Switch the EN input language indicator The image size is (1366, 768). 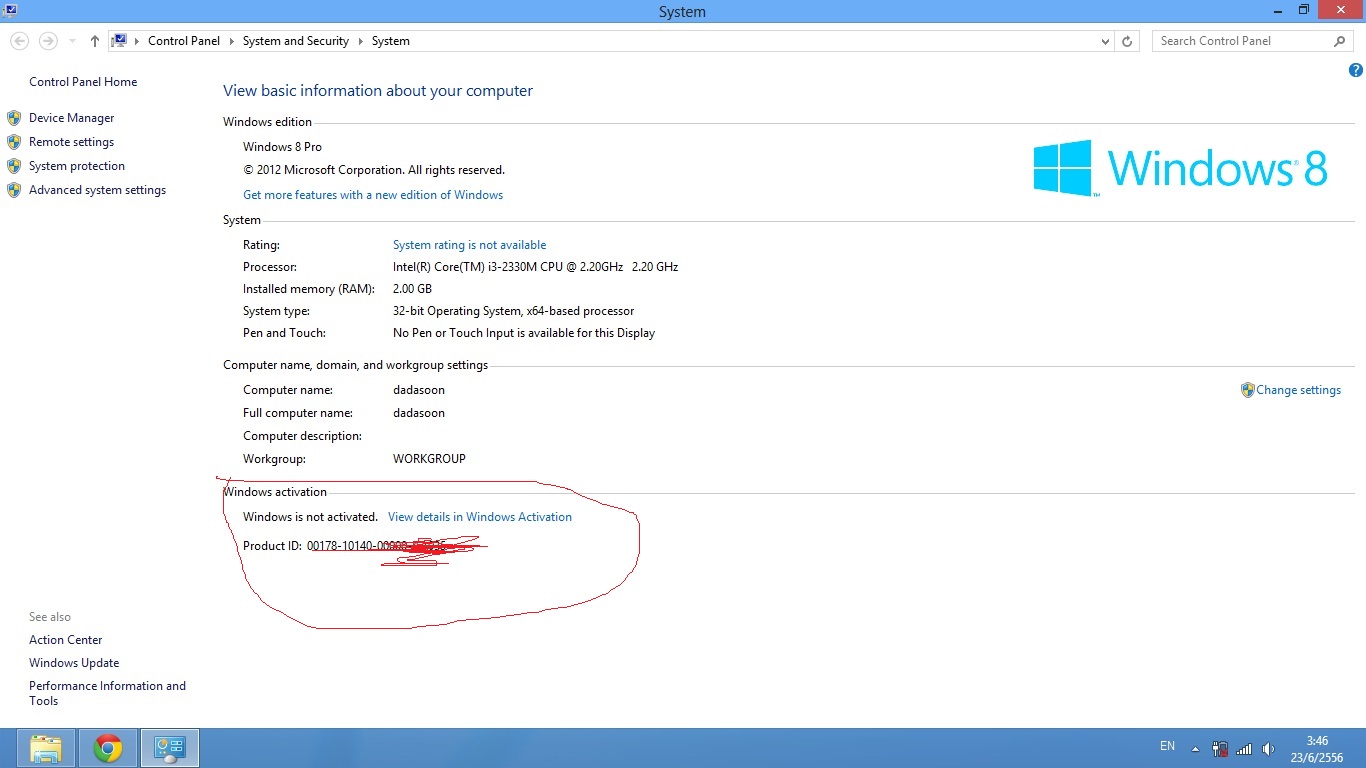[1167, 746]
